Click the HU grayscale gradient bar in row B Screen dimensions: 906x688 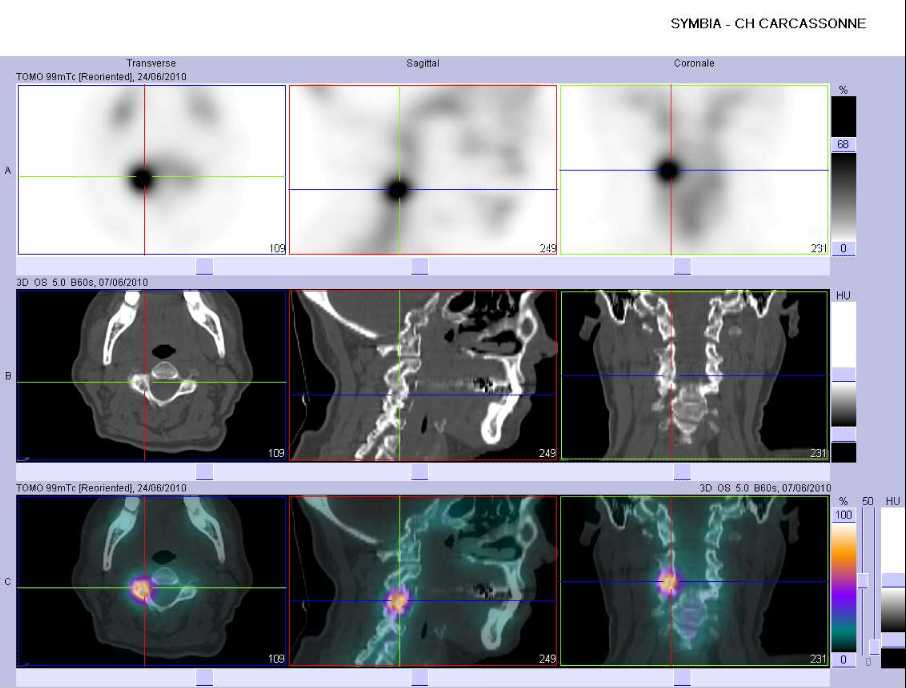click(x=843, y=404)
